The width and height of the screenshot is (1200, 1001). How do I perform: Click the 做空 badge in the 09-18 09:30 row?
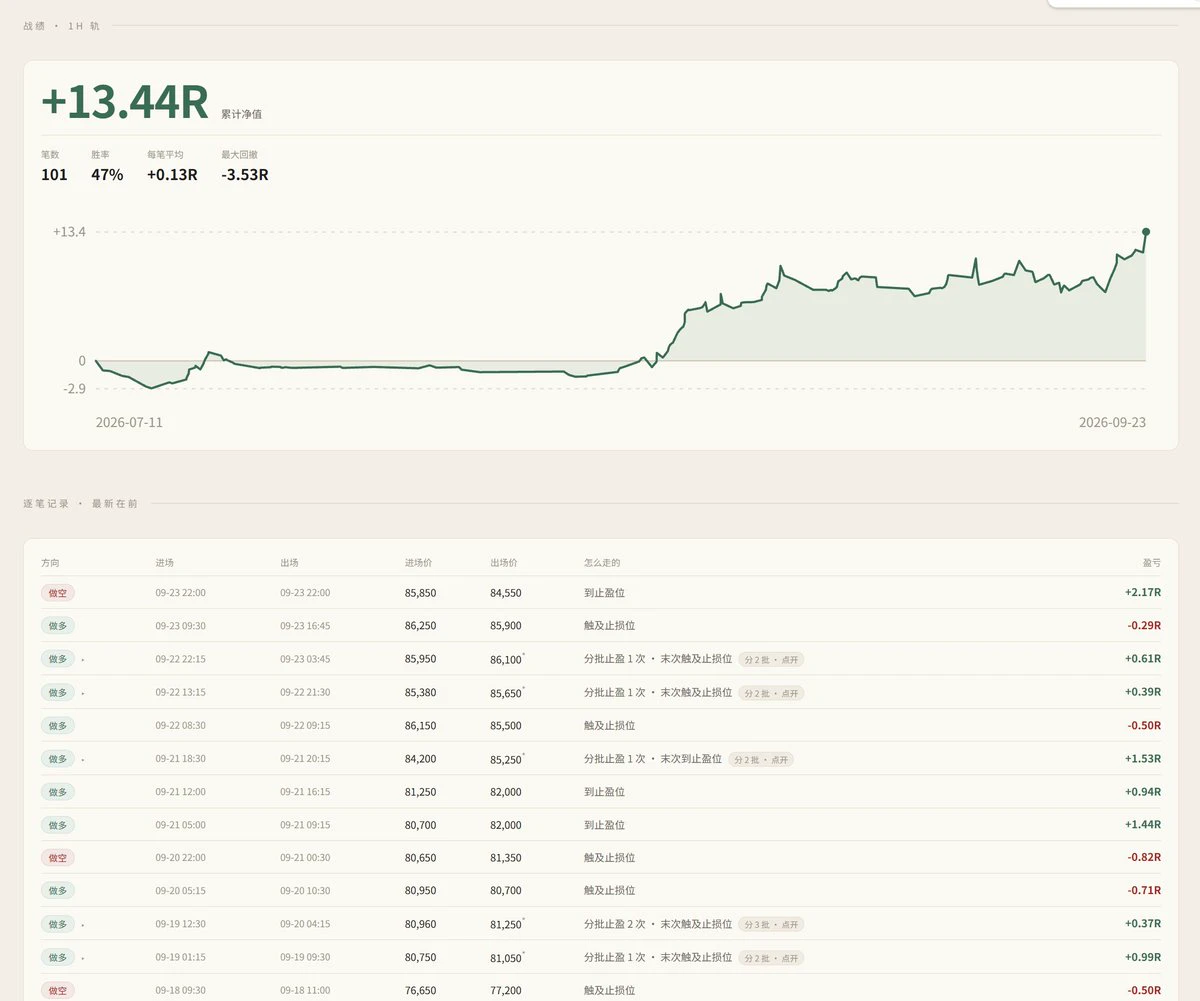click(x=58, y=990)
